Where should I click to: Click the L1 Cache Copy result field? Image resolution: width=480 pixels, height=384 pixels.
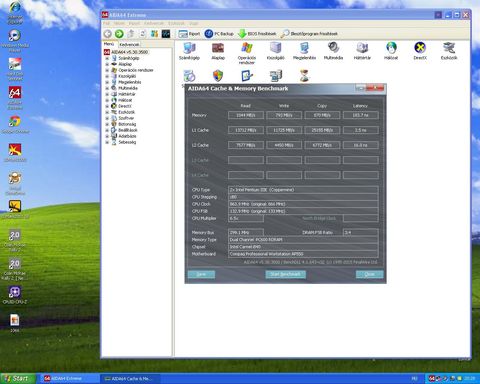click(x=322, y=130)
